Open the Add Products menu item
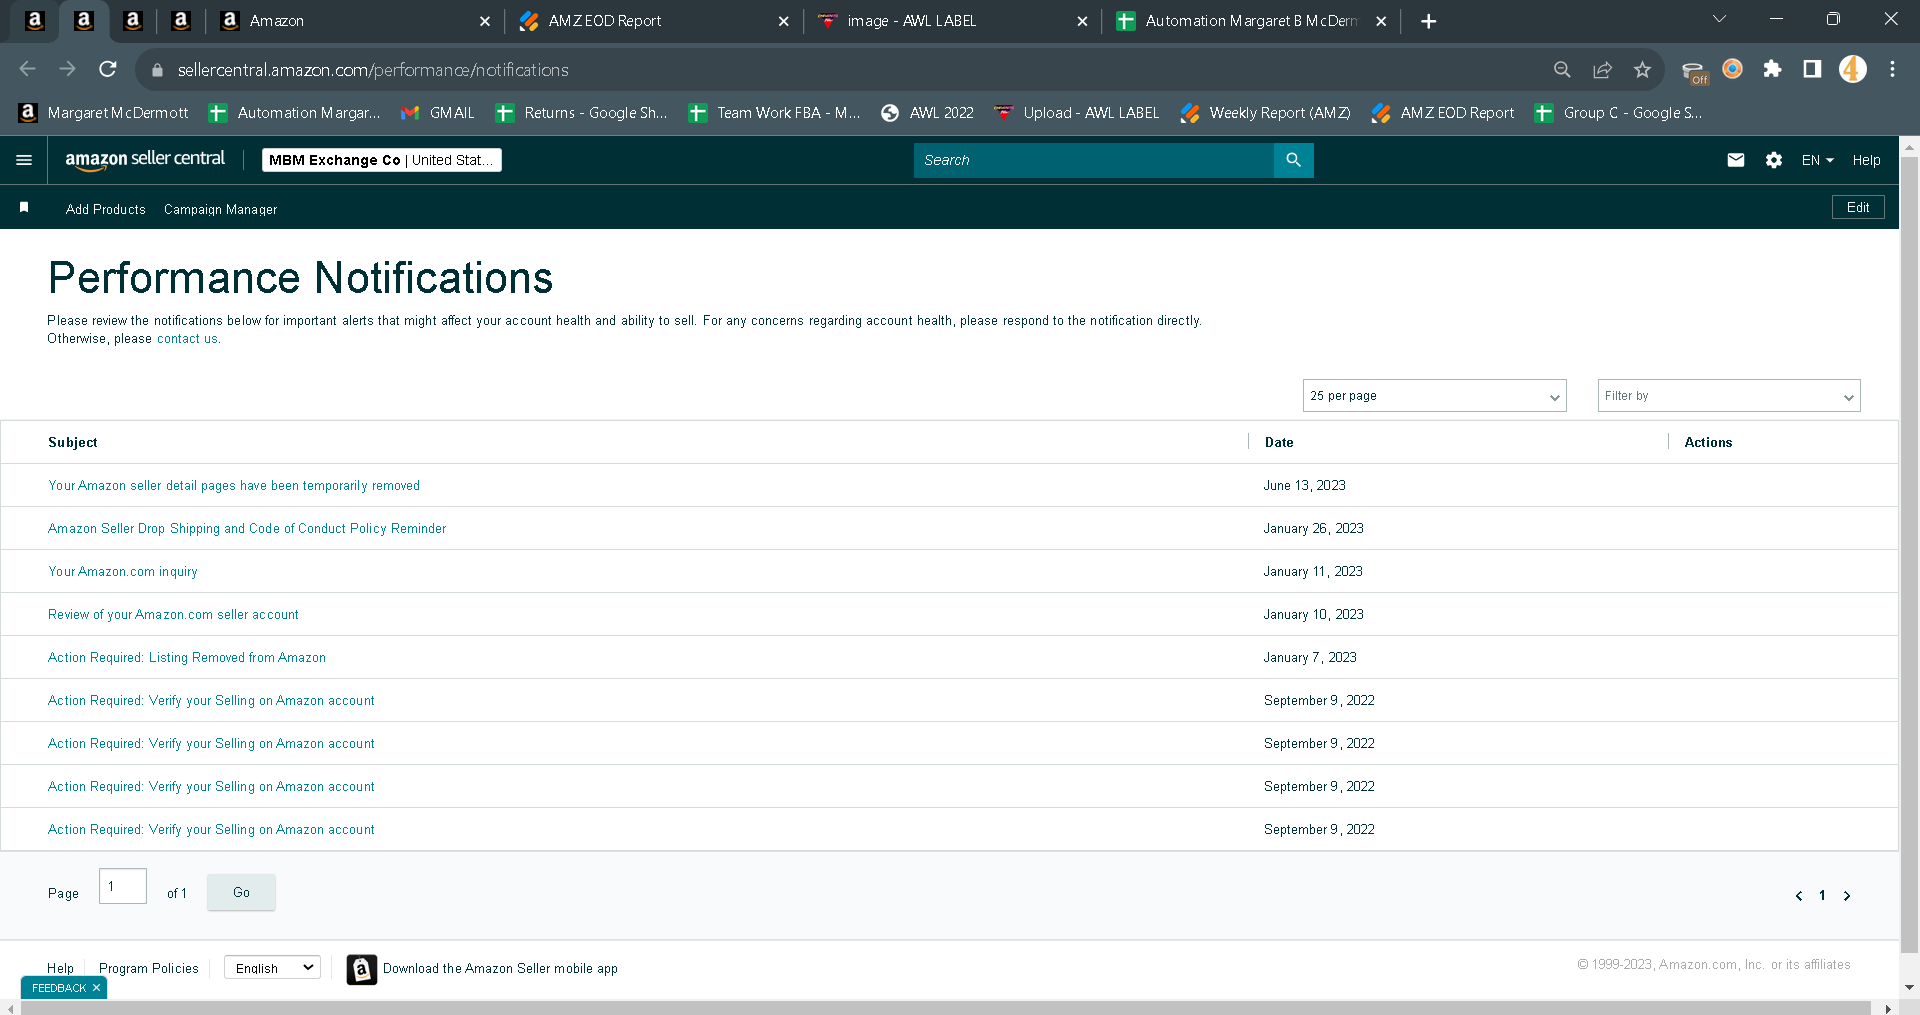Viewport: 1920px width, 1015px height. click(x=106, y=209)
